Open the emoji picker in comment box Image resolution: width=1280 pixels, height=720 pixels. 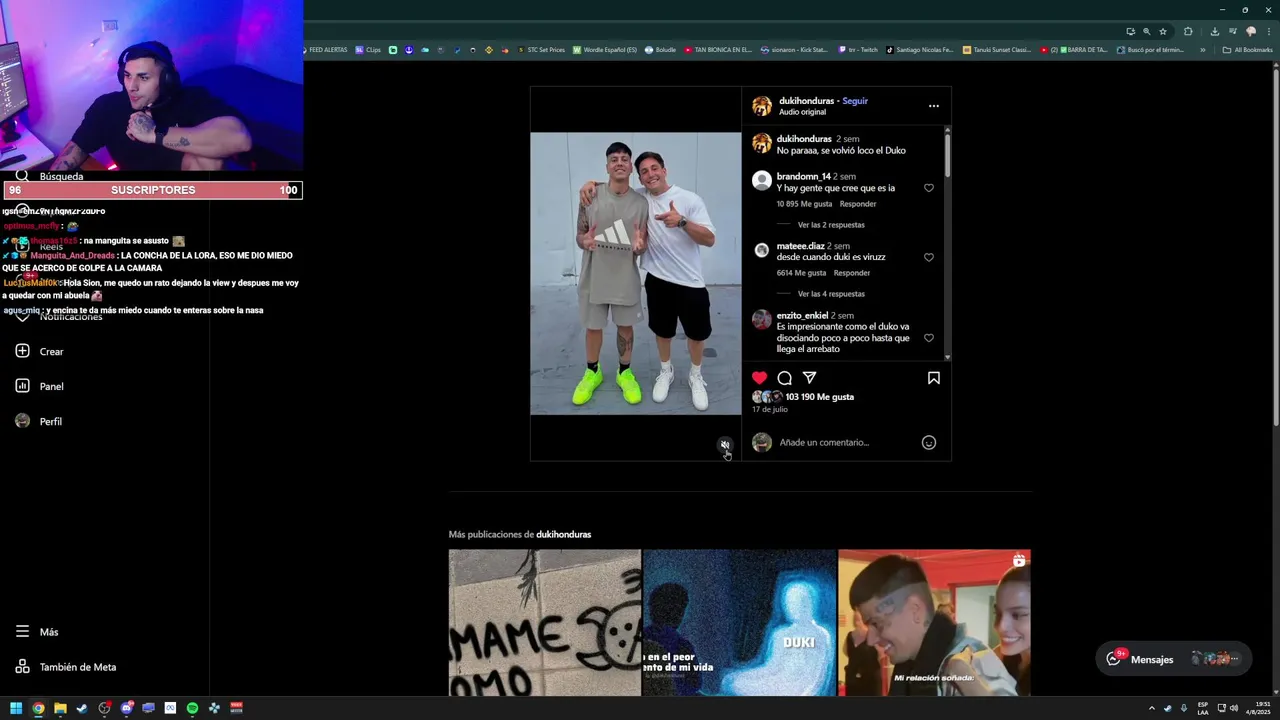929,442
